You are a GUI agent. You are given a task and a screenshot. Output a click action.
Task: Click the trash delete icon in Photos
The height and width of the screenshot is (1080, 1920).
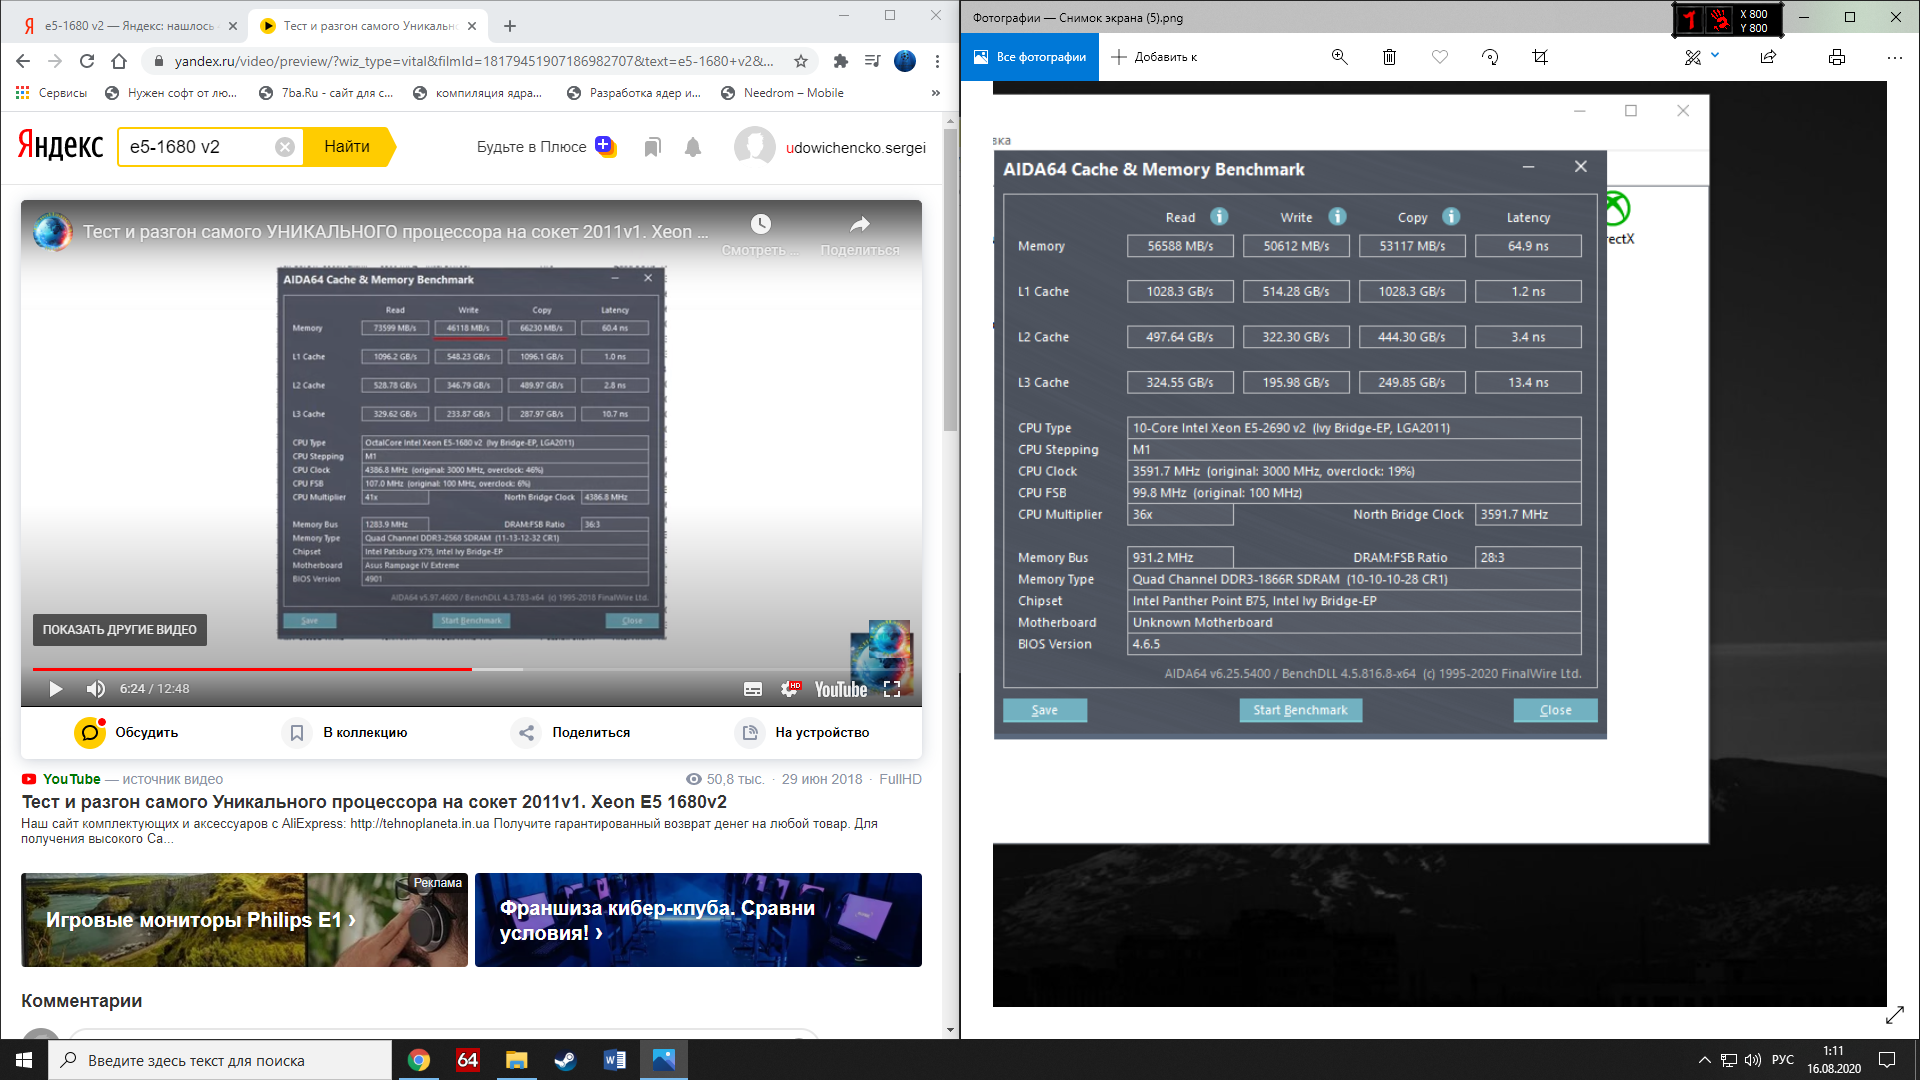pyautogui.click(x=1389, y=57)
